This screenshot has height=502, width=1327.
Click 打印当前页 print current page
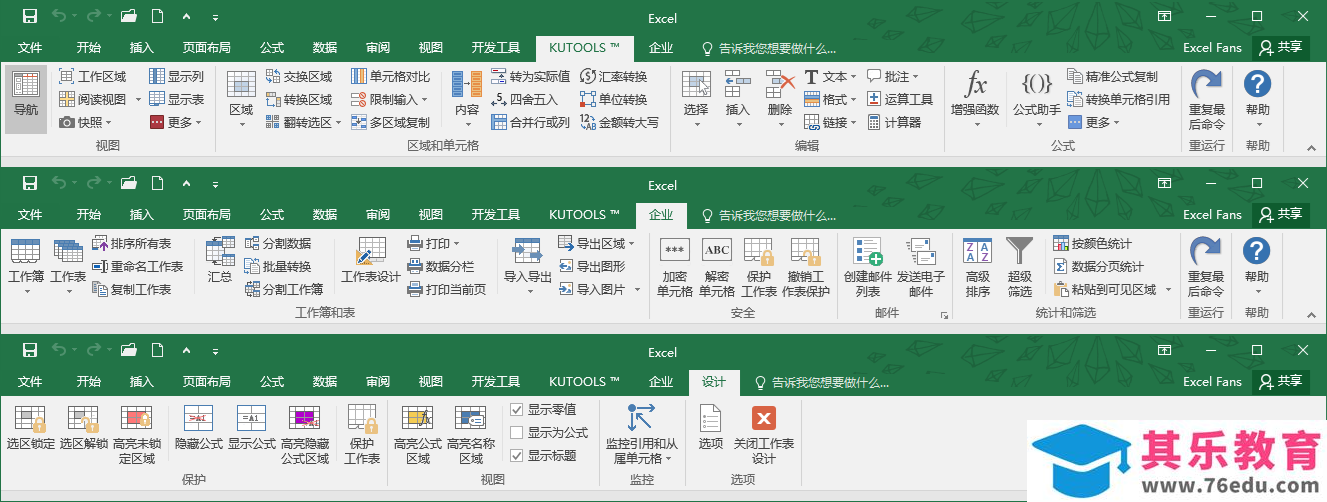pyautogui.click(x=447, y=289)
